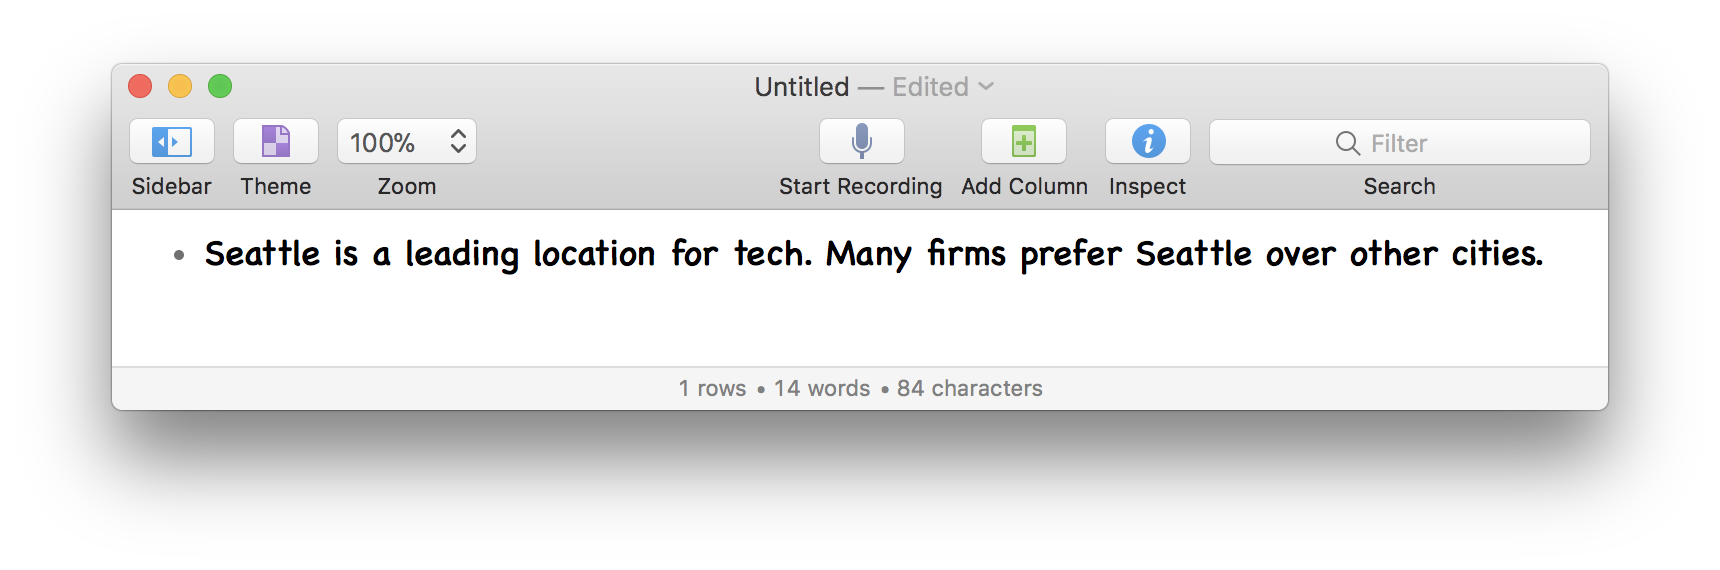Click the word count in the status bar
The height and width of the screenshot is (570, 1720).
tap(822, 388)
